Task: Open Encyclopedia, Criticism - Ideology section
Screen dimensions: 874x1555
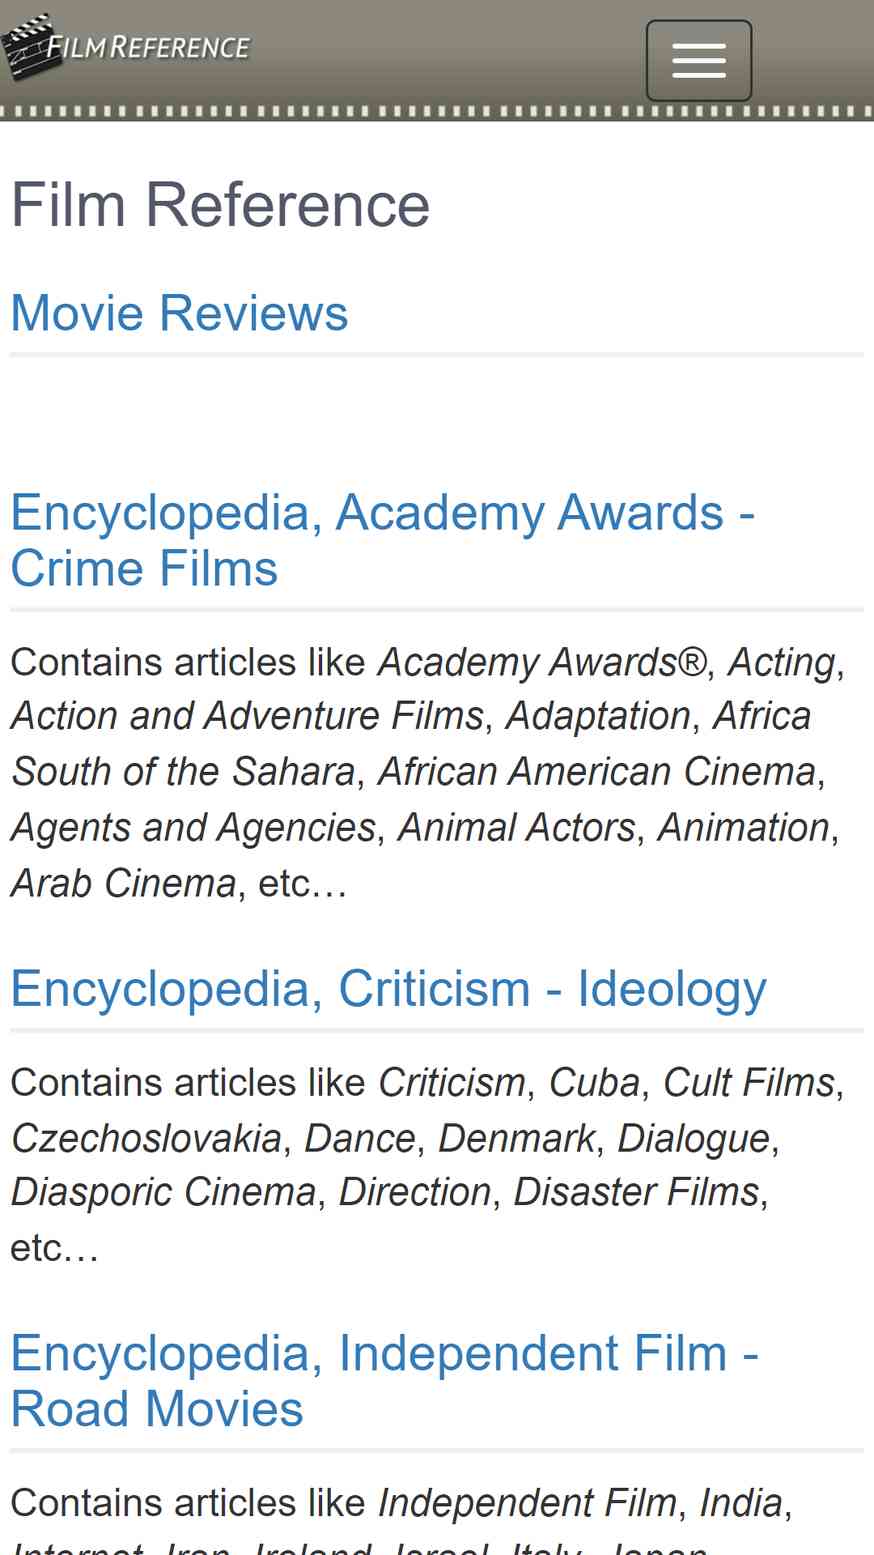Action: [x=388, y=989]
